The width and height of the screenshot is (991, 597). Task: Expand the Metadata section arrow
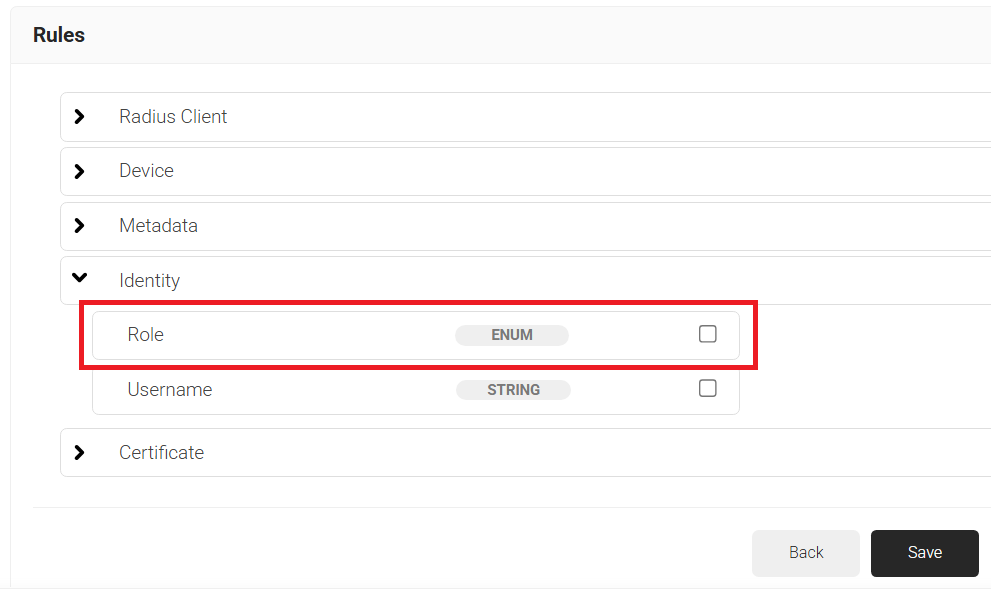80,226
